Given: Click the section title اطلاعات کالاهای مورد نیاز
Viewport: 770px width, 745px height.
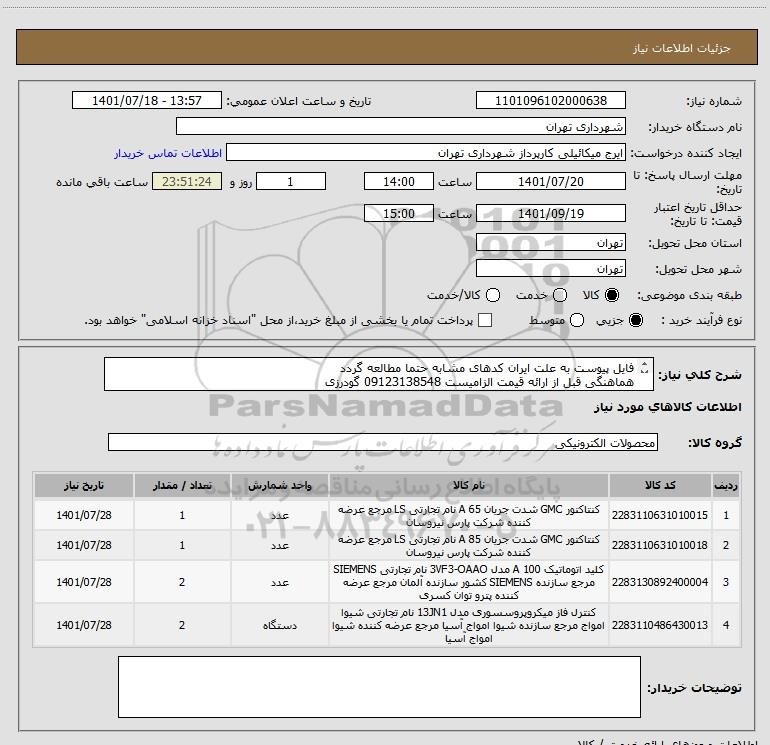Looking at the screenshot, I should [667, 407].
